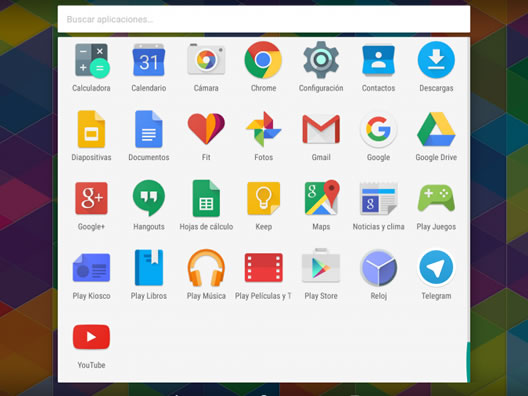528x396 pixels.
Task: Launch the Chrome browser
Action: click(x=263, y=60)
